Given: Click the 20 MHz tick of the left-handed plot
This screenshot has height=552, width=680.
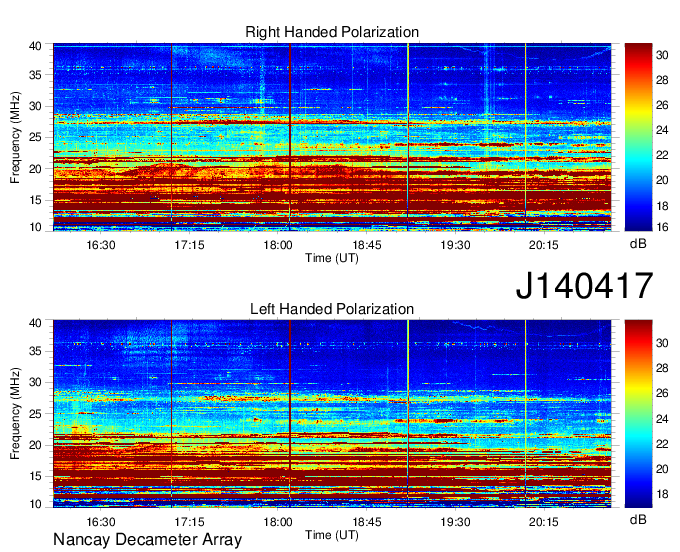Looking at the screenshot, I should (x=35, y=445).
